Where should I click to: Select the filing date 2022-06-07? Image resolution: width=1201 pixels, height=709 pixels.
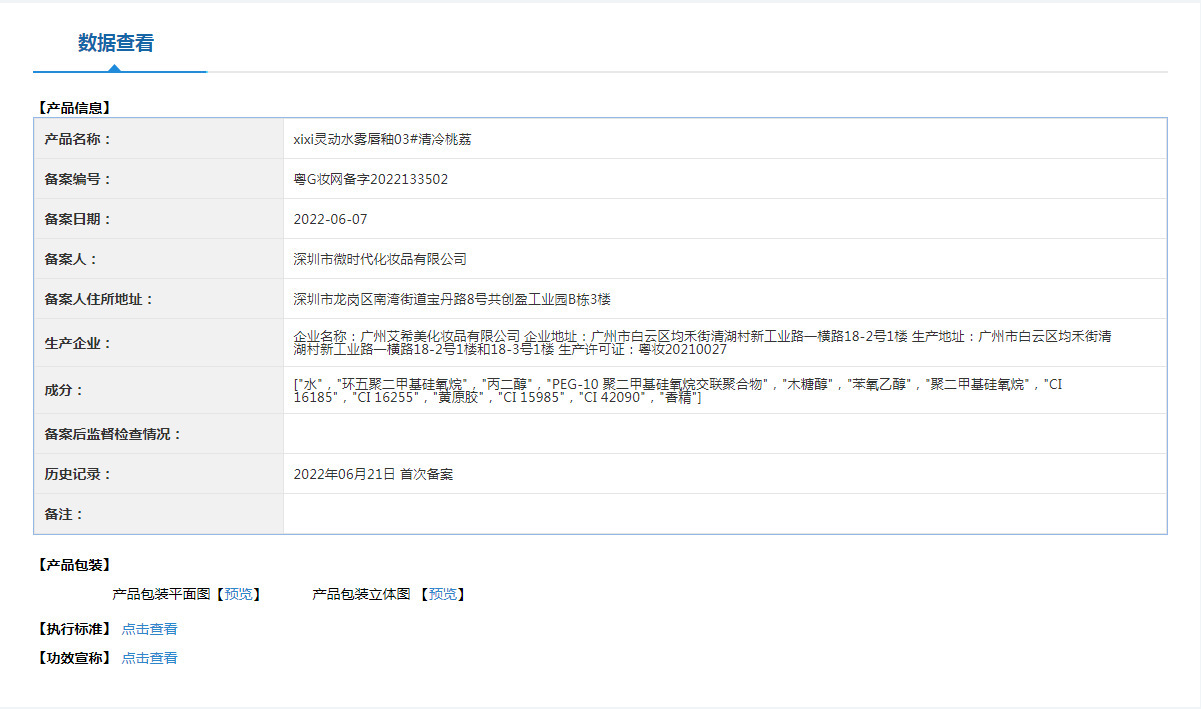click(330, 219)
